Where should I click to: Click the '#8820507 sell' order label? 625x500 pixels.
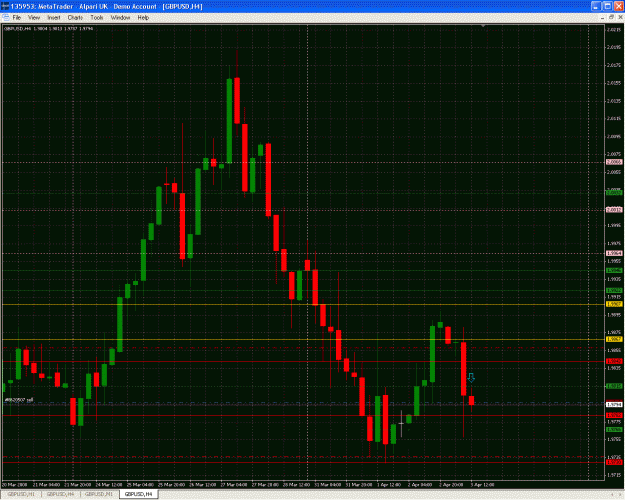(19, 400)
